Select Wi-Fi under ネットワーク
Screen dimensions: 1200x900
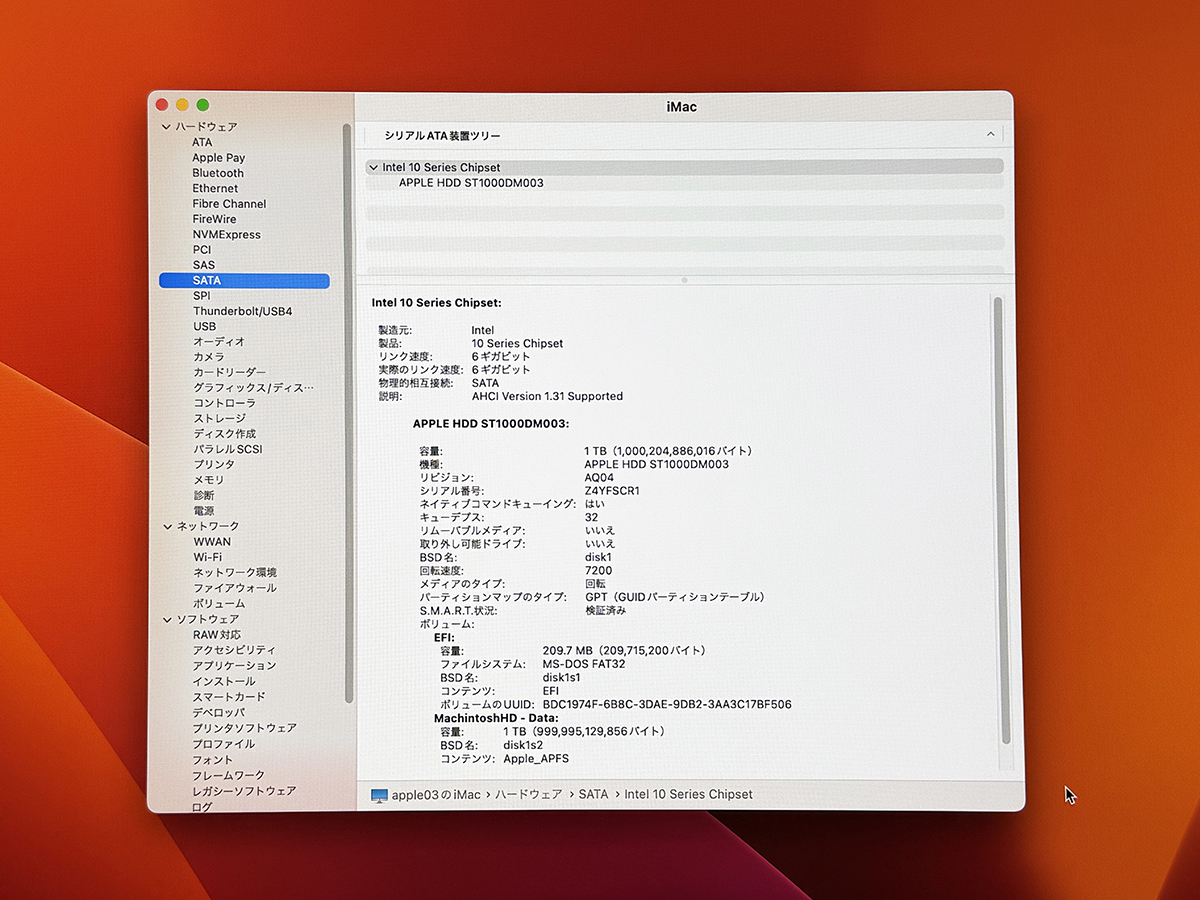point(207,557)
